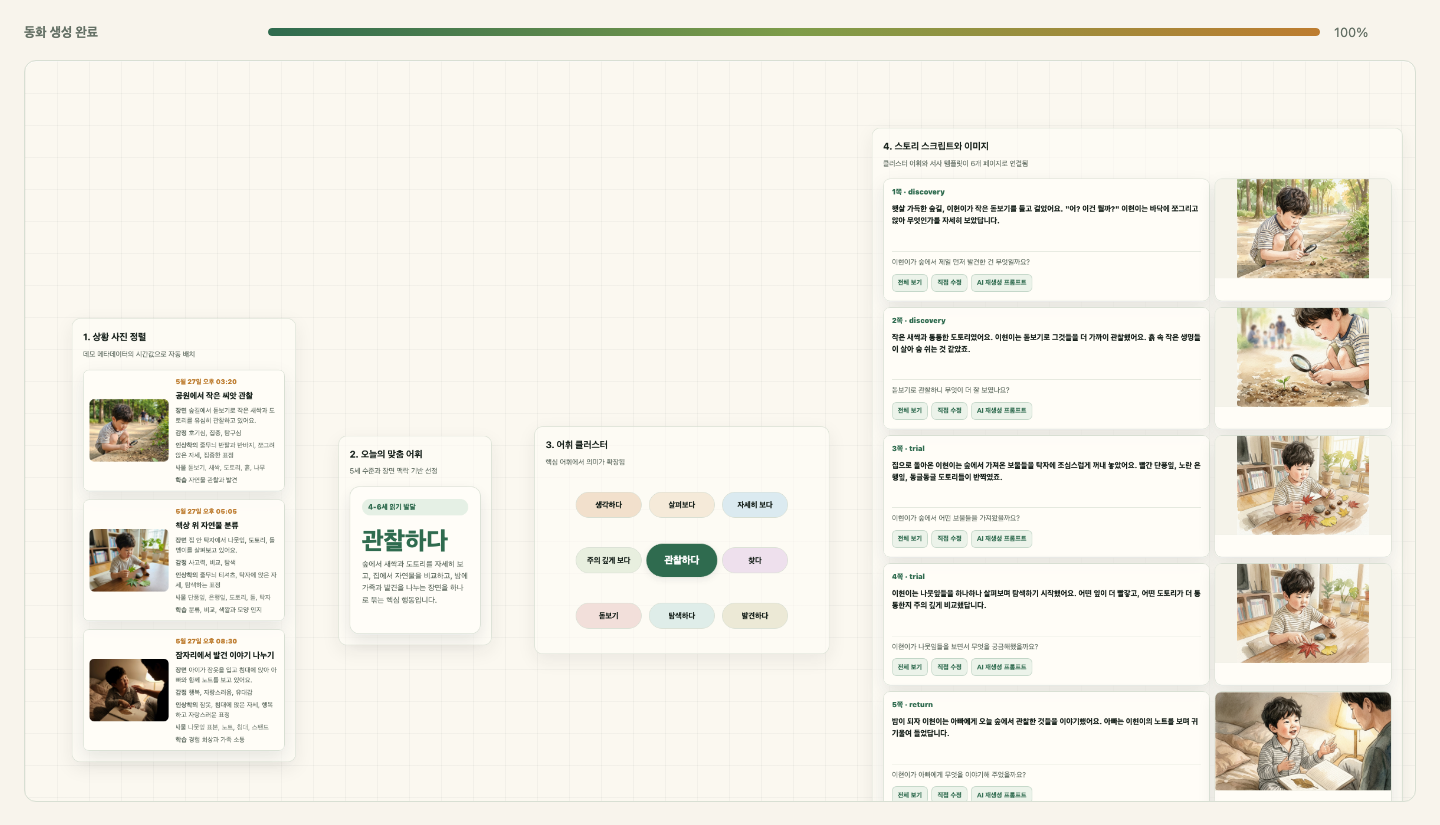1440x825 pixels.
Task: Click 직접 수정 on page 3 trial card
Action: click(949, 539)
